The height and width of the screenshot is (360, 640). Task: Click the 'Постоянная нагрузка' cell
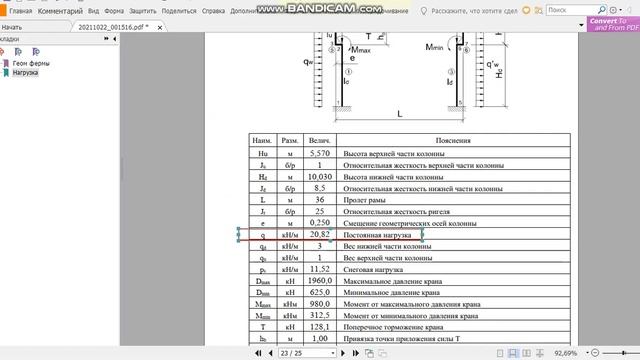(453, 235)
